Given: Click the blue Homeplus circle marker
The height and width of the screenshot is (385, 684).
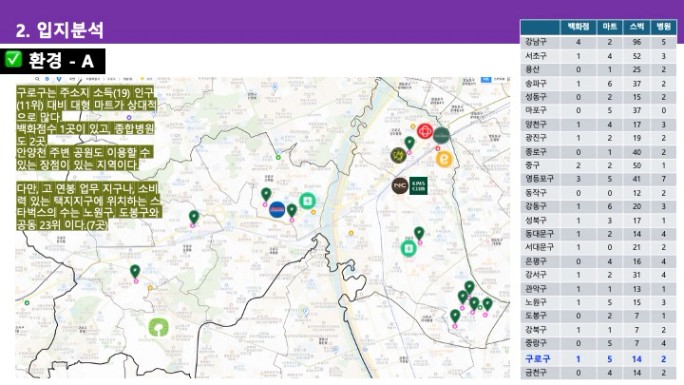Looking at the screenshot, I should 277,210.
